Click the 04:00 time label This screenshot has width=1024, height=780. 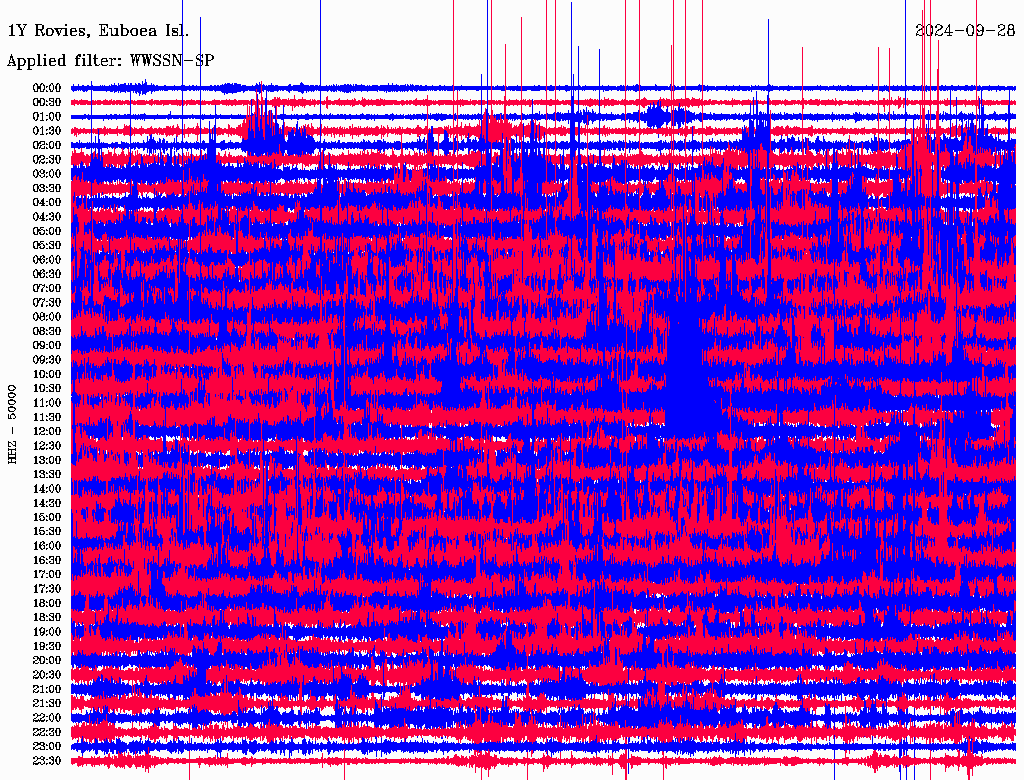pyautogui.click(x=47, y=202)
